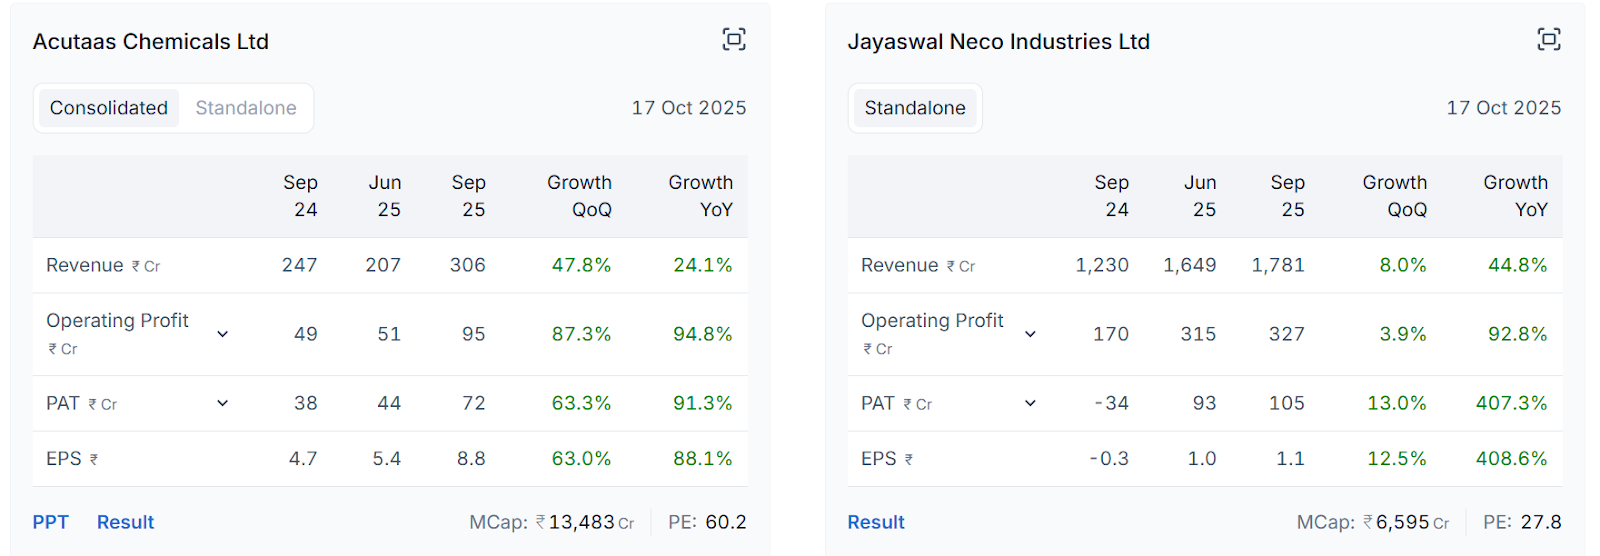1600x556 pixels.
Task: Click Jayaswal PAT QoQ growth 13.0%
Action: click(1397, 403)
